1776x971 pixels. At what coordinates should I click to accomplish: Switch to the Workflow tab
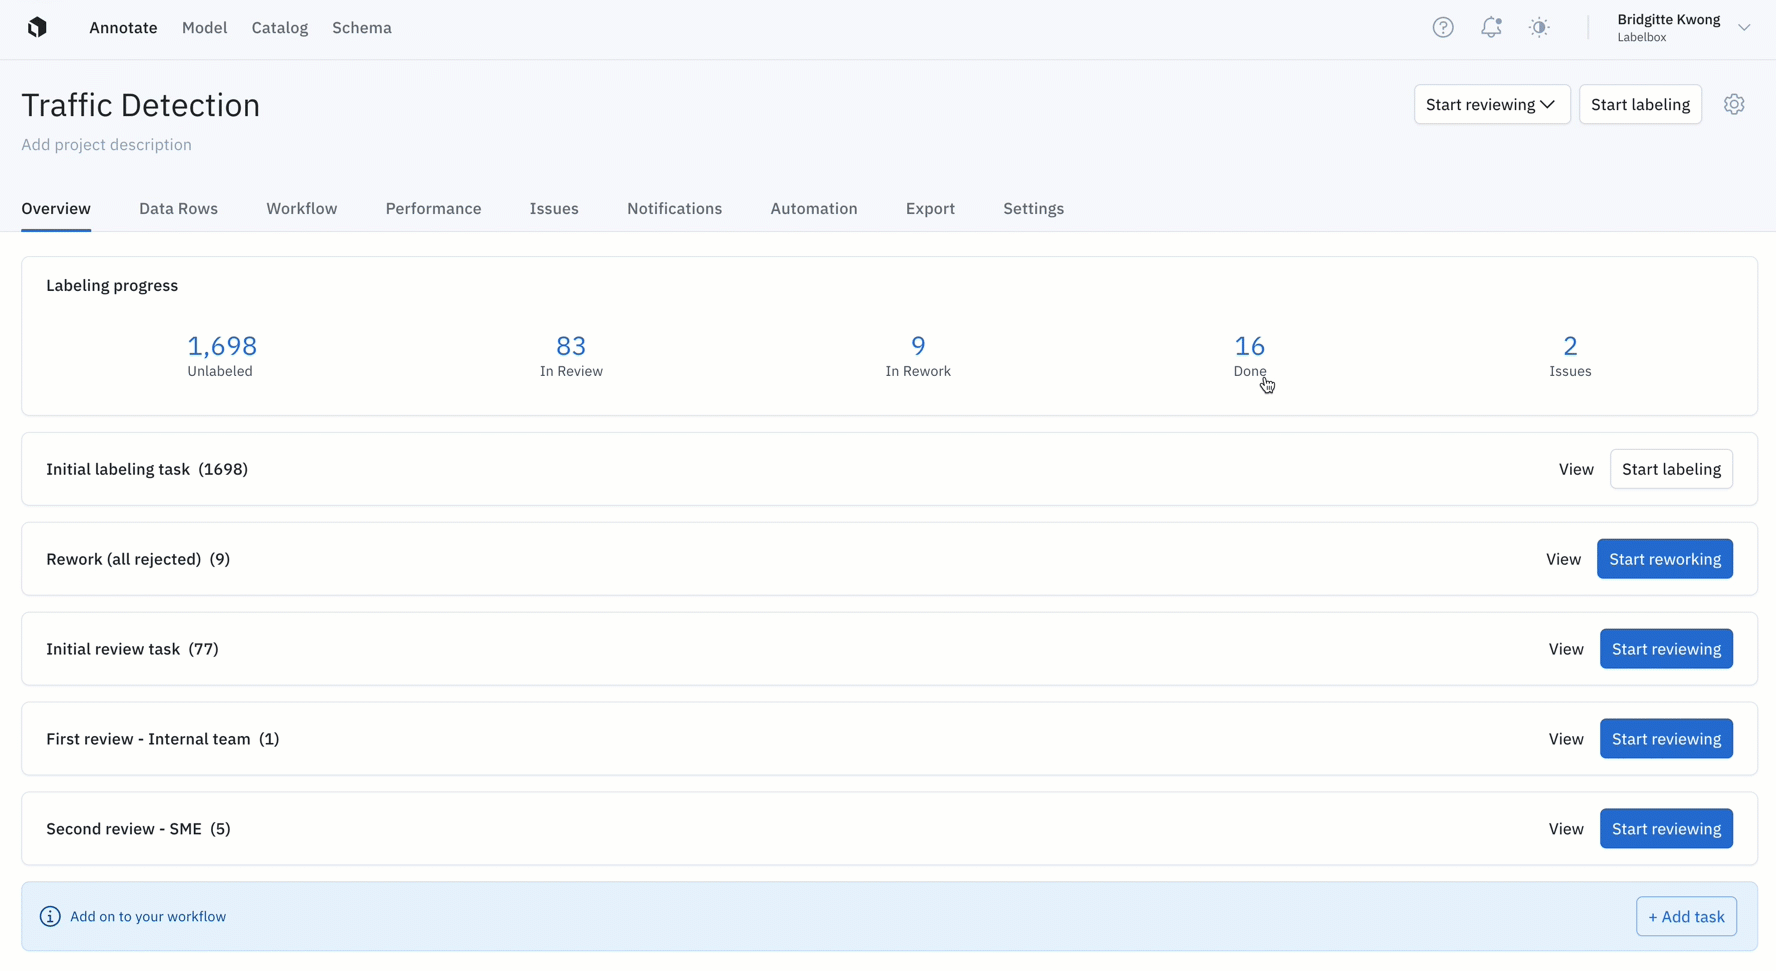pyautogui.click(x=301, y=208)
